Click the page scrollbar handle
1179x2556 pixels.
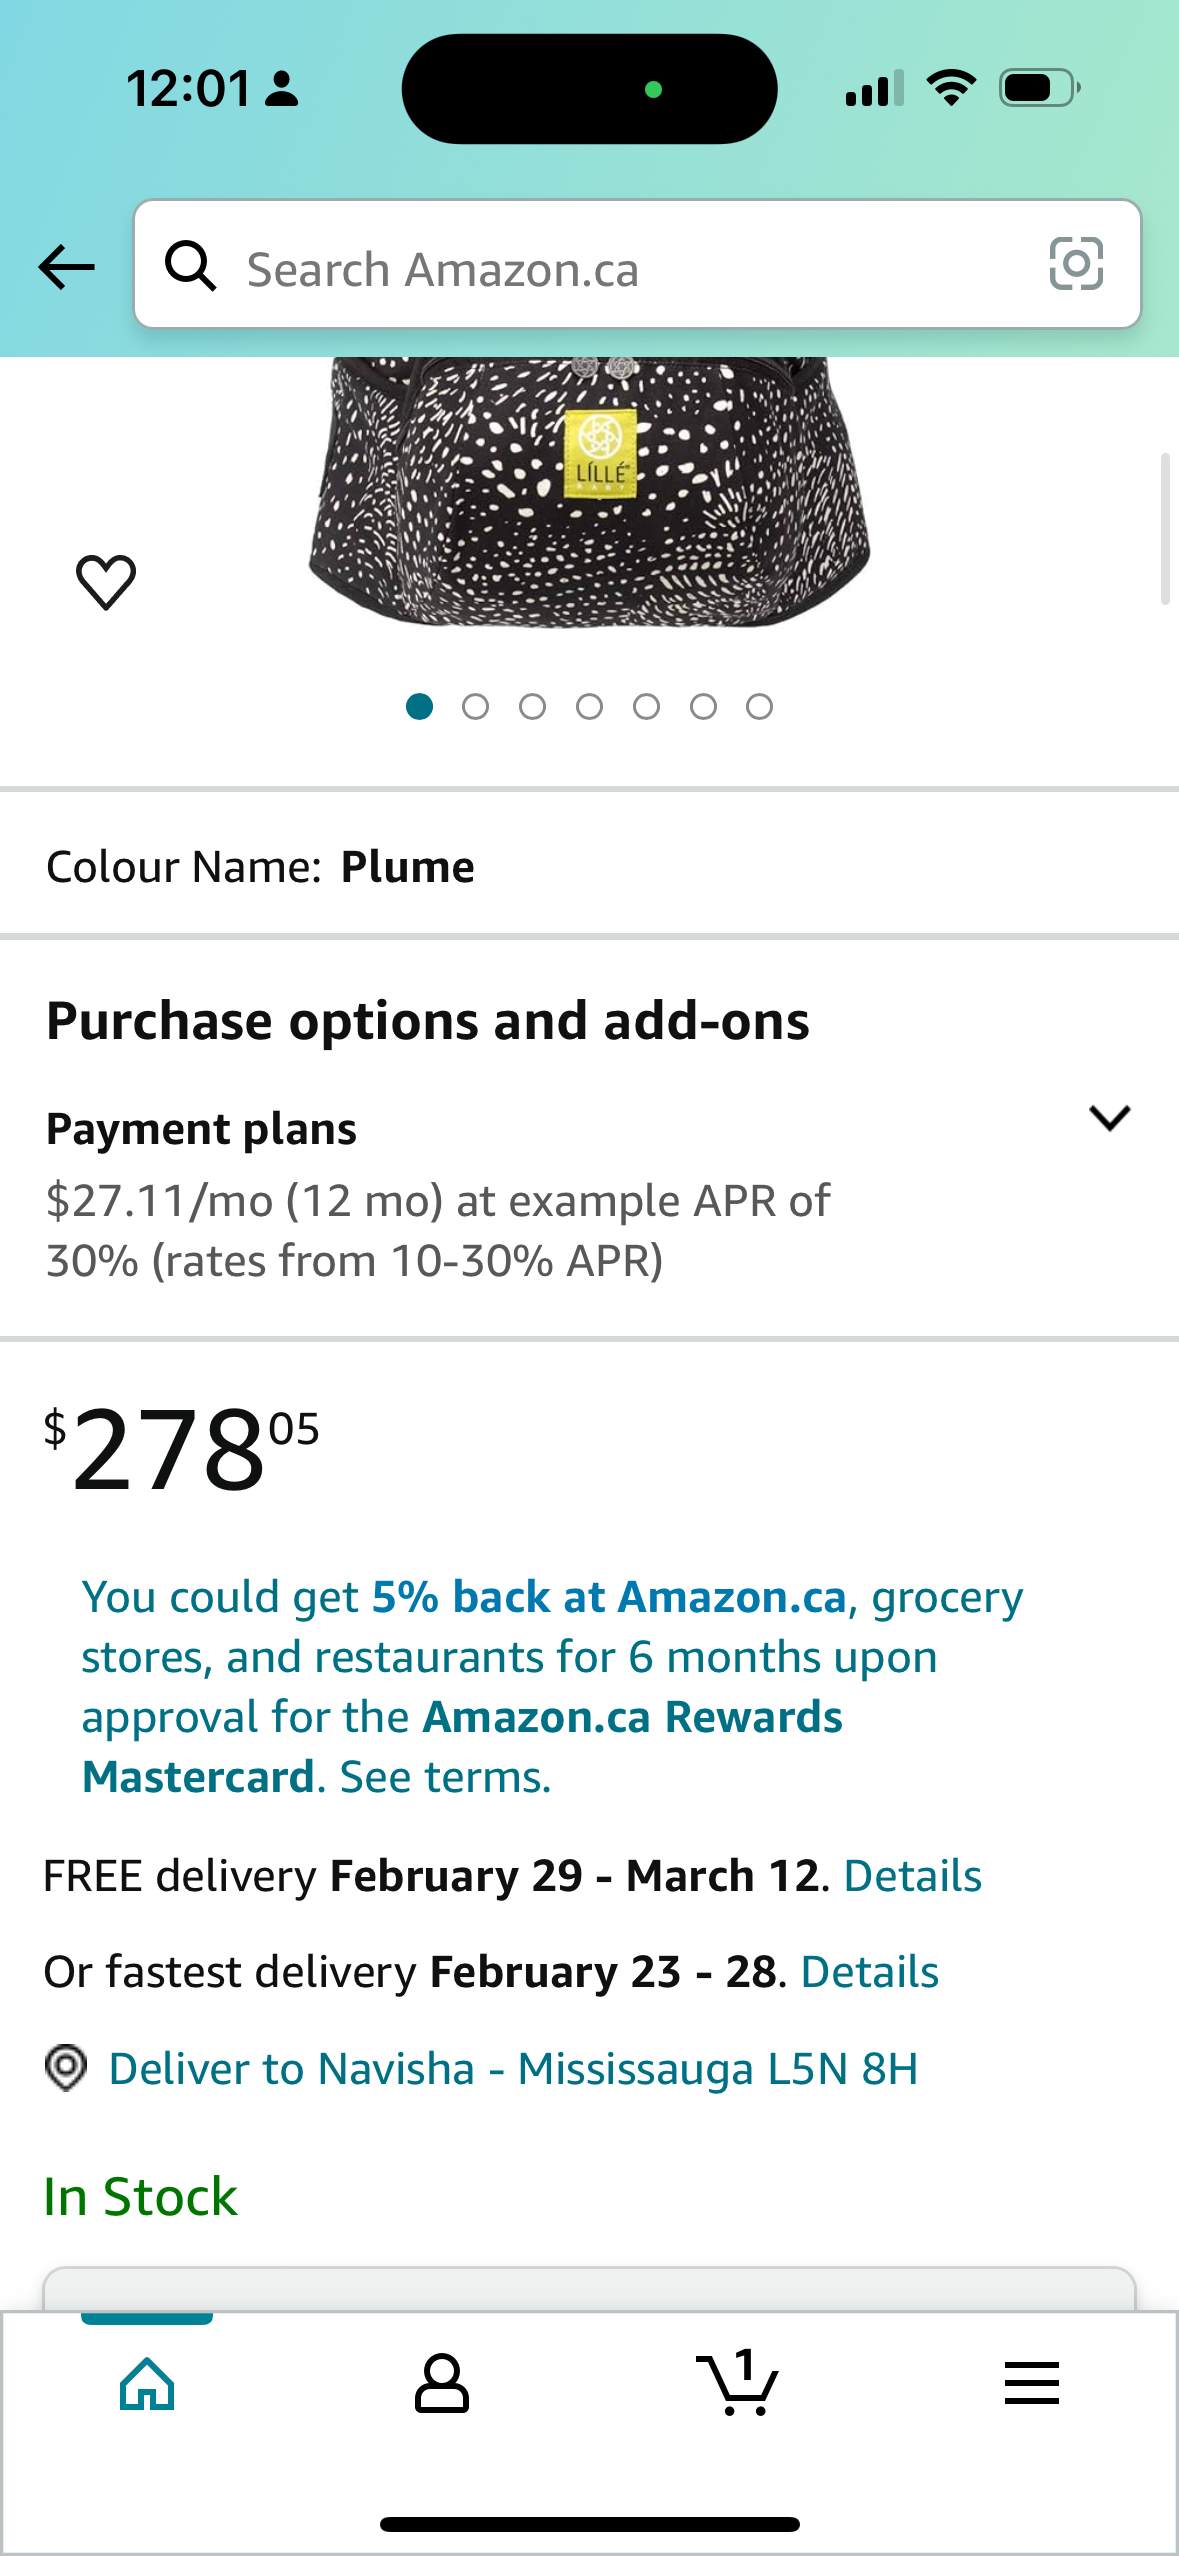tap(1165, 528)
